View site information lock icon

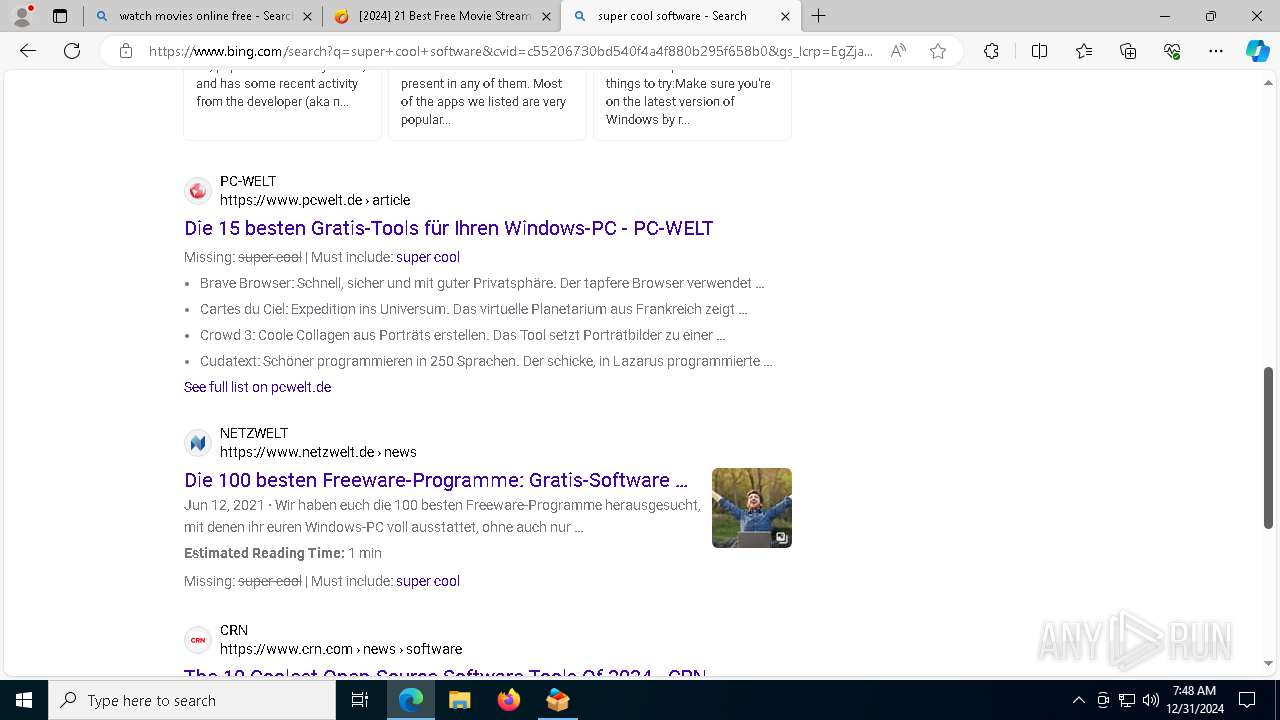tap(125, 51)
